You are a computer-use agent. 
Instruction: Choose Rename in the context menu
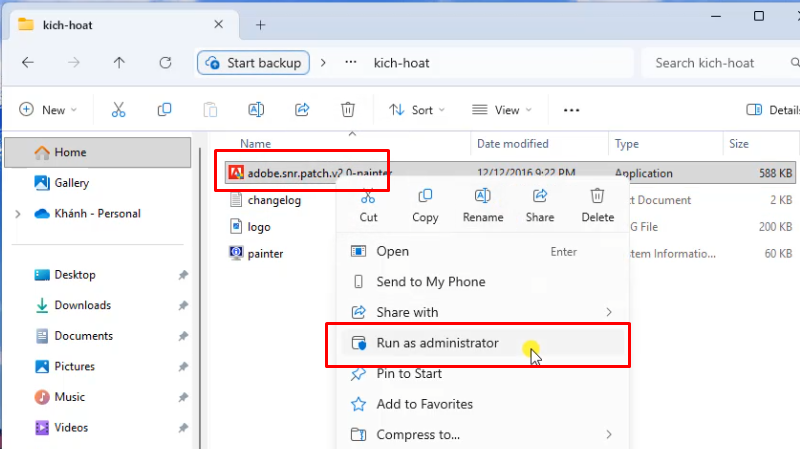pyautogui.click(x=483, y=206)
